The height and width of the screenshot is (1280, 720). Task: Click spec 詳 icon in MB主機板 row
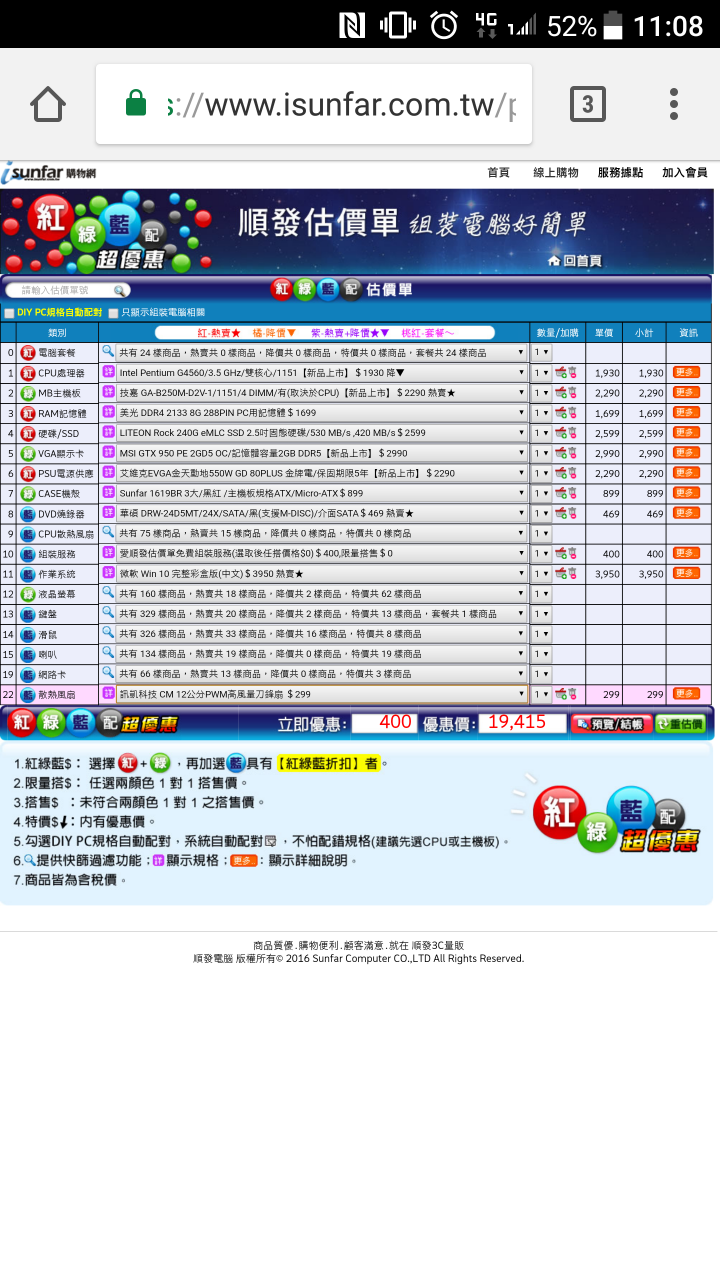tap(108, 392)
